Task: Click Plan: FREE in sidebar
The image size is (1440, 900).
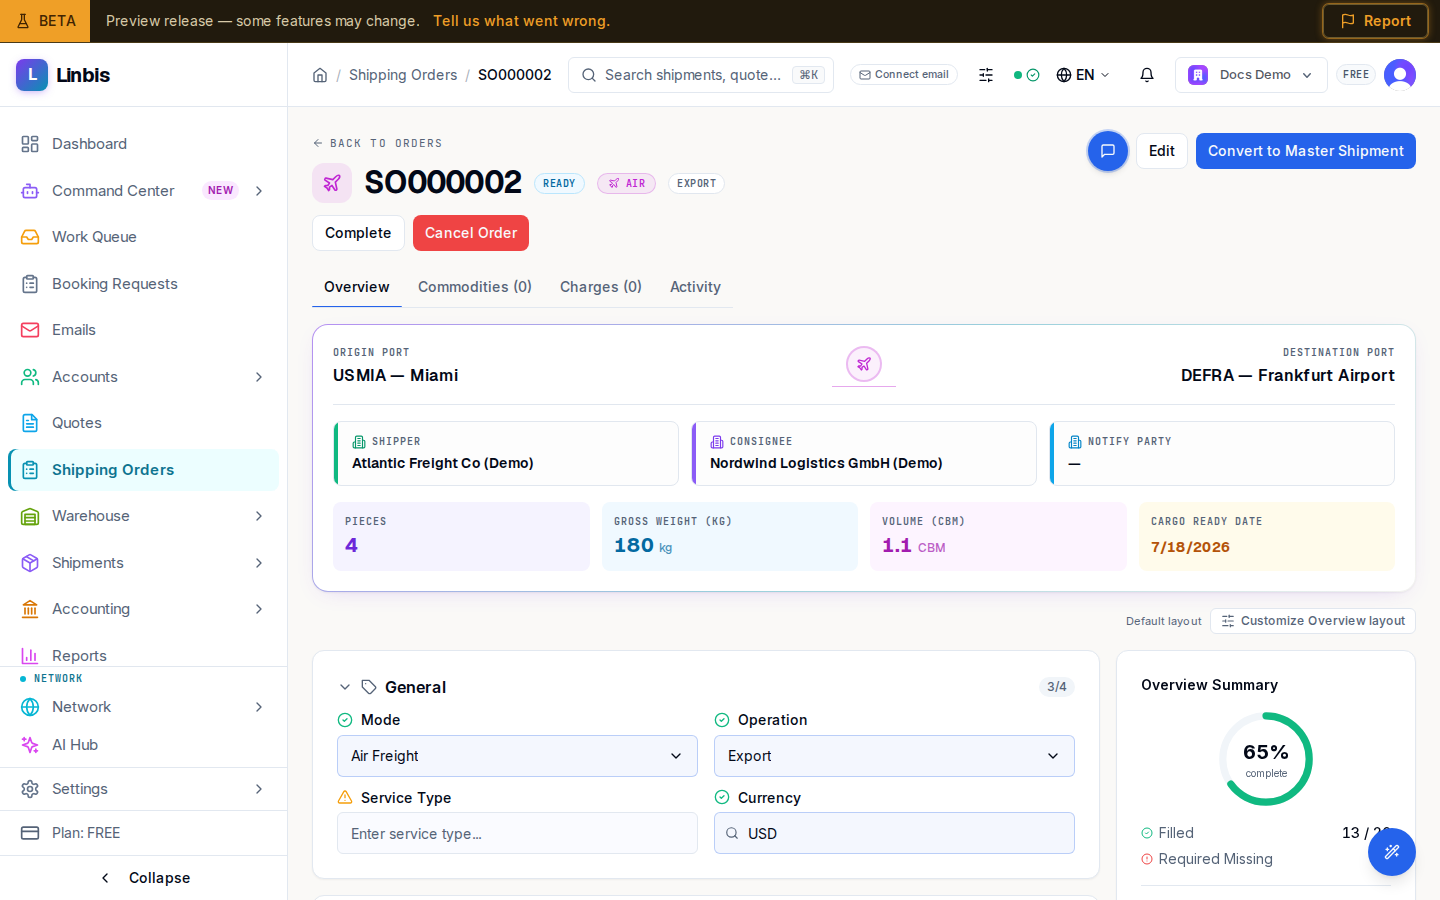Action: point(144,833)
